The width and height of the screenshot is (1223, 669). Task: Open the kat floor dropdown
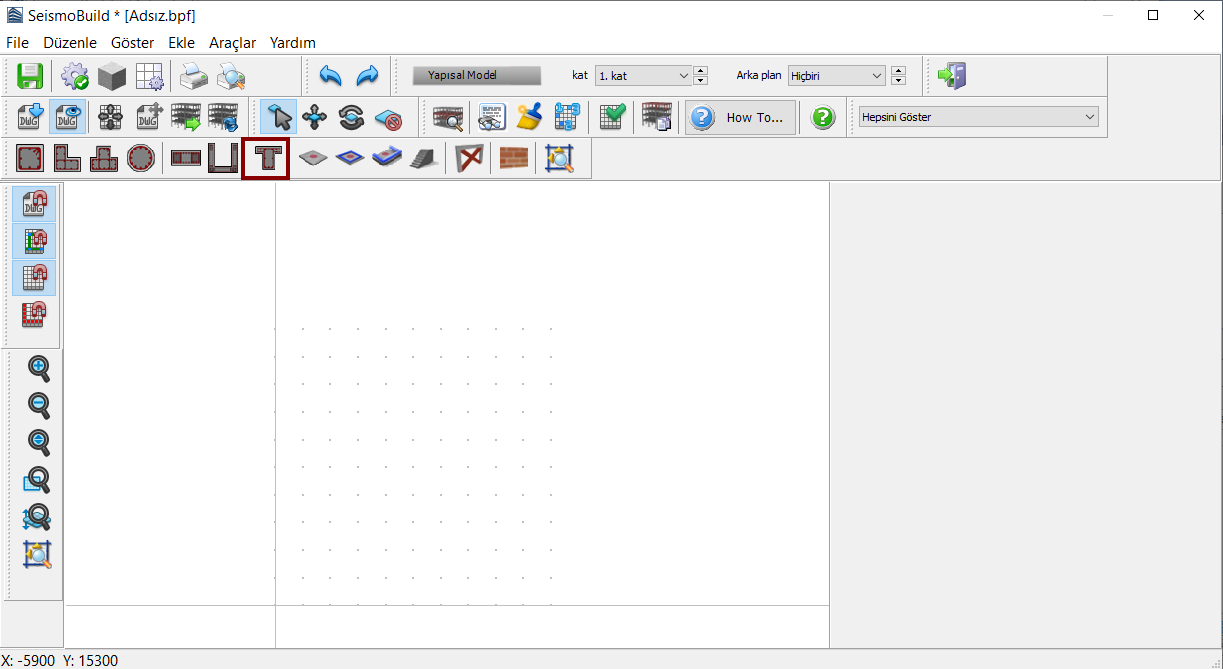tap(643, 76)
